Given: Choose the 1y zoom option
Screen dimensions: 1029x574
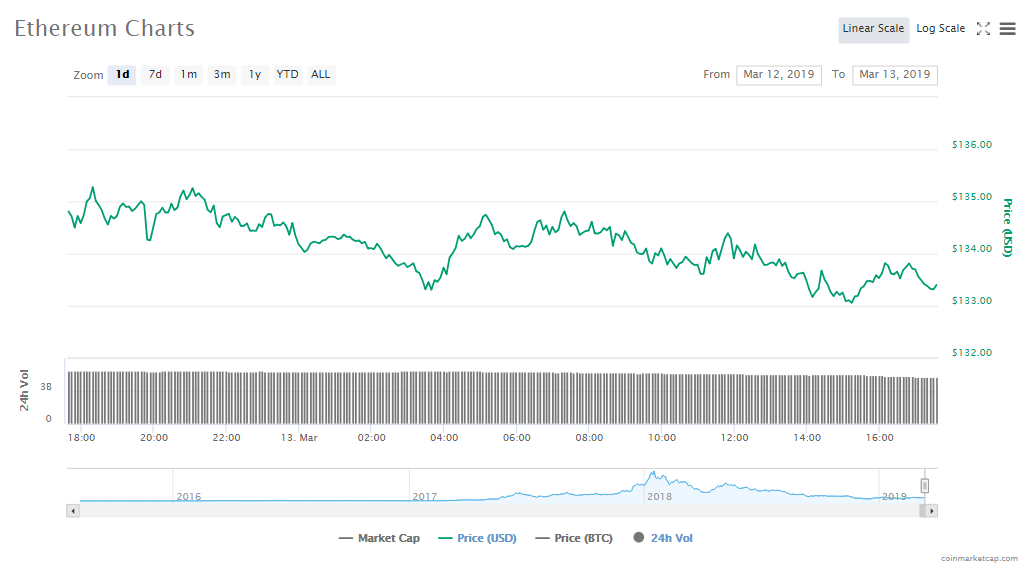Looking at the screenshot, I should click(255, 75).
